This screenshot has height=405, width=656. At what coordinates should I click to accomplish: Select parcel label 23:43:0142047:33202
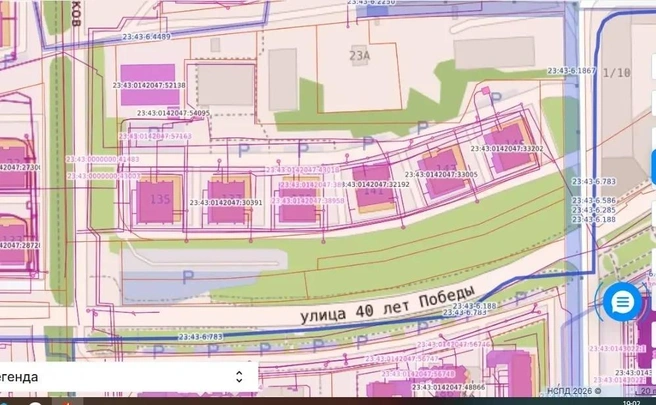(x=507, y=149)
